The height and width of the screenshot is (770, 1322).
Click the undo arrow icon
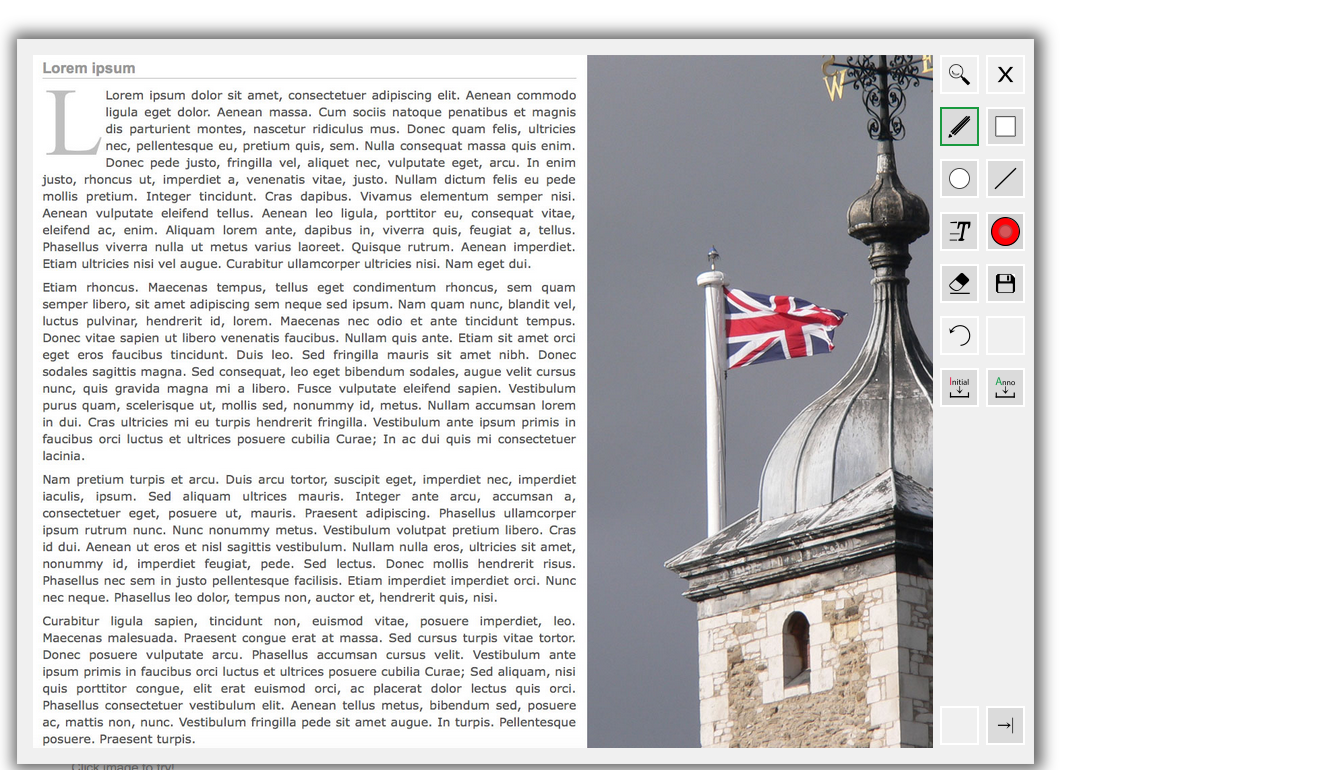pyautogui.click(x=959, y=335)
